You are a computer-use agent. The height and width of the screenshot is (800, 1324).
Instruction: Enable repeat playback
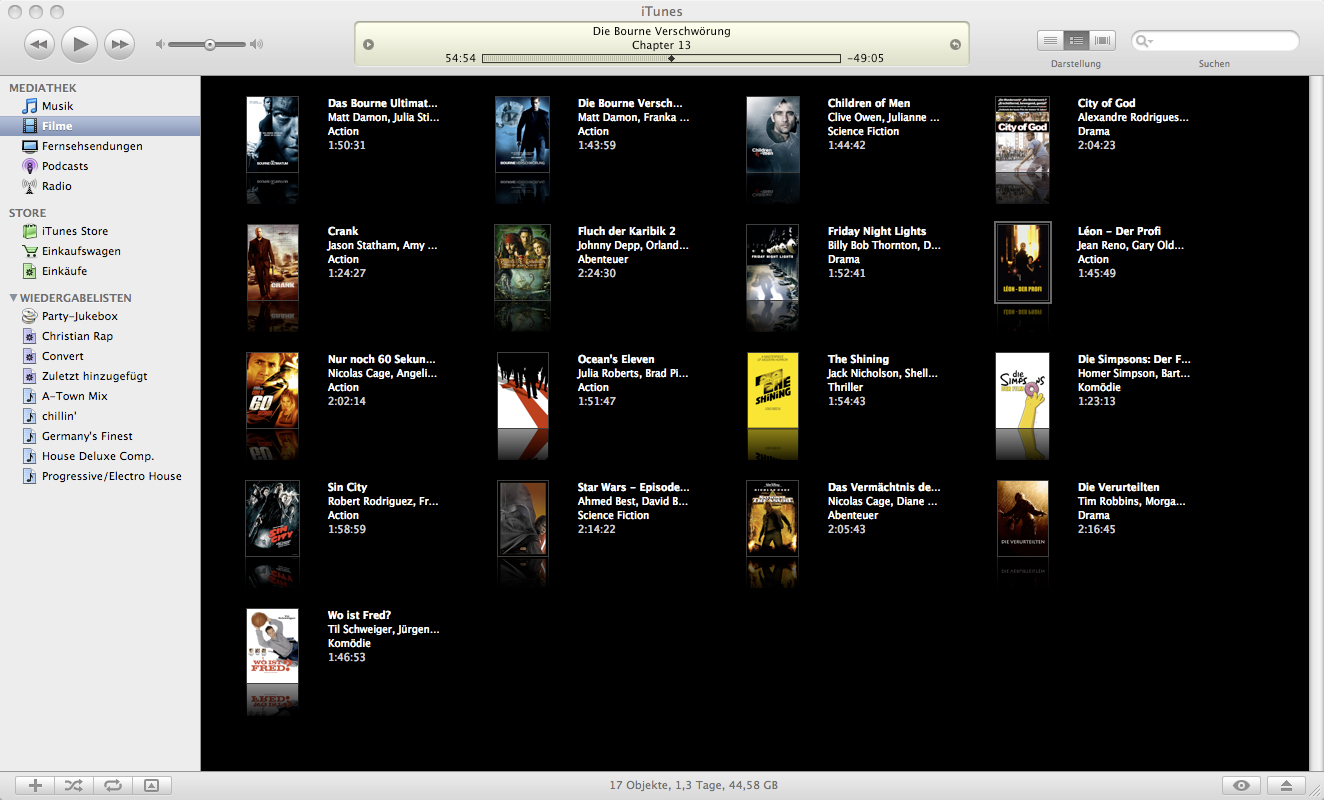112,785
